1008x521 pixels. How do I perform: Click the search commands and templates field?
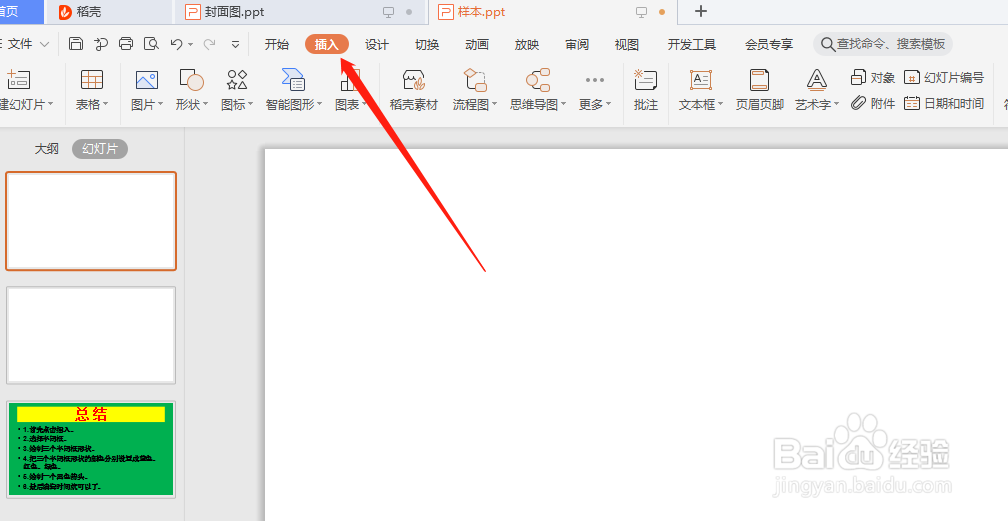coord(883,44)
